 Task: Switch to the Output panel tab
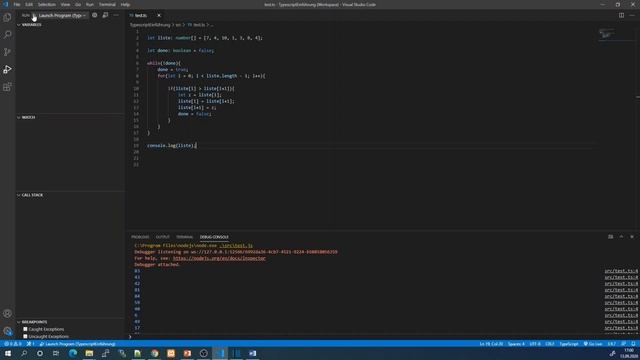pos(162,237)
